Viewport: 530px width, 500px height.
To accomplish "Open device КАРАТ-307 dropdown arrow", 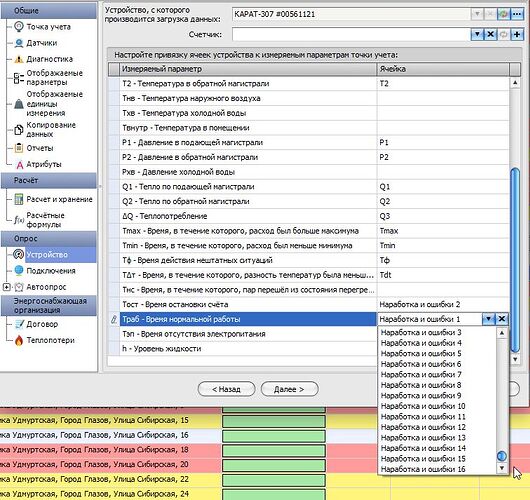I will (x=477, y=14).
